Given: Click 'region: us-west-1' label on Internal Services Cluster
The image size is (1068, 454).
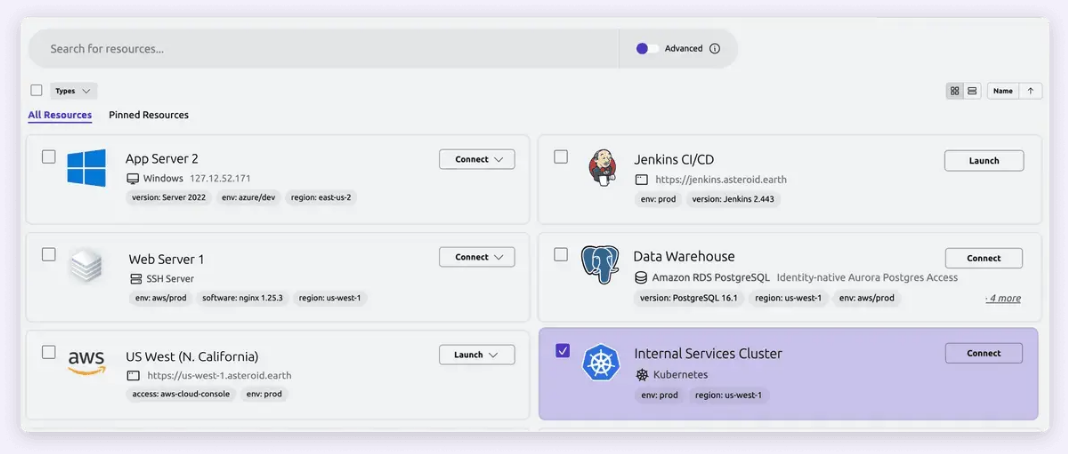Looking at the screenshot, I should click(729, 395).
